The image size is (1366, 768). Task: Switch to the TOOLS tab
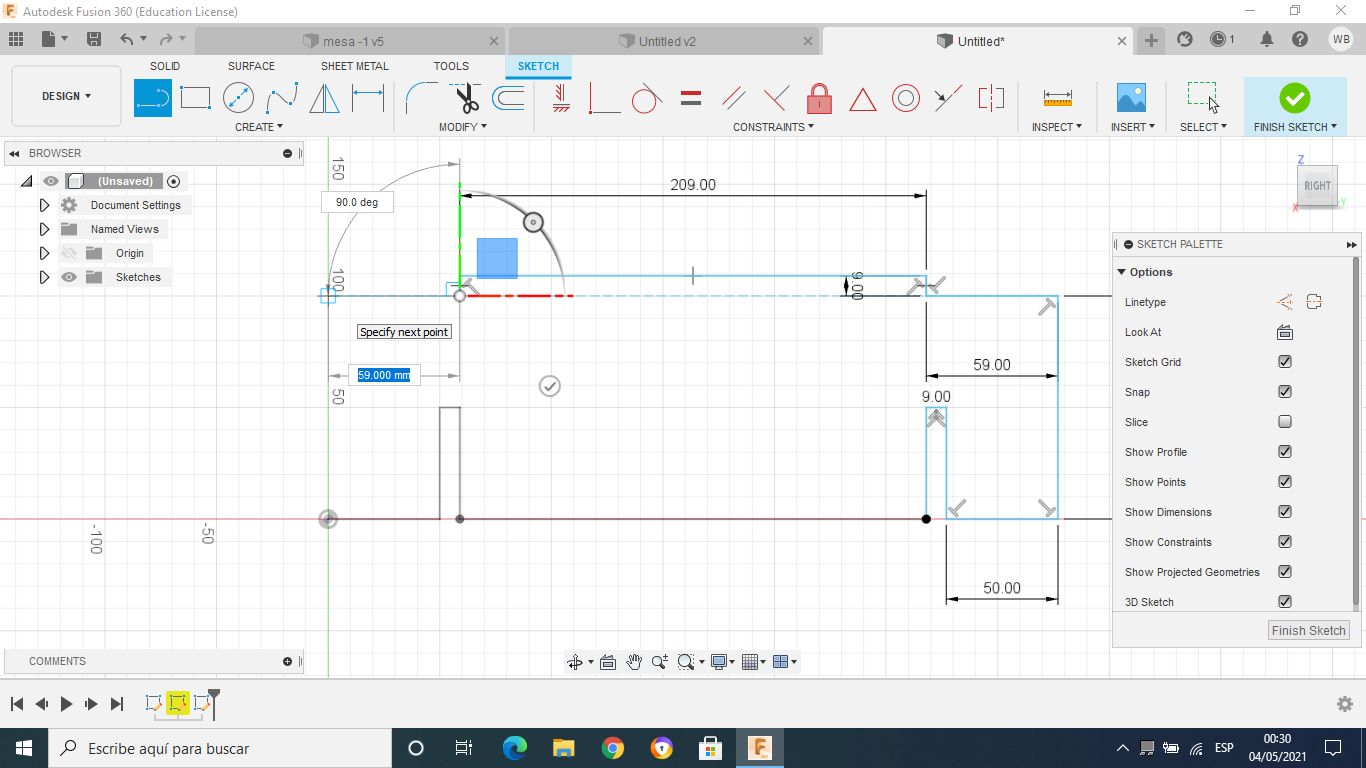451,66
